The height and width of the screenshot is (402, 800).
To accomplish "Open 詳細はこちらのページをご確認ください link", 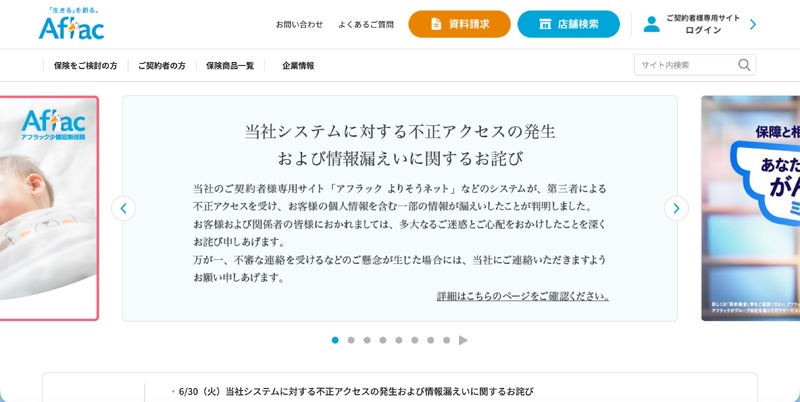I will 523,296.
